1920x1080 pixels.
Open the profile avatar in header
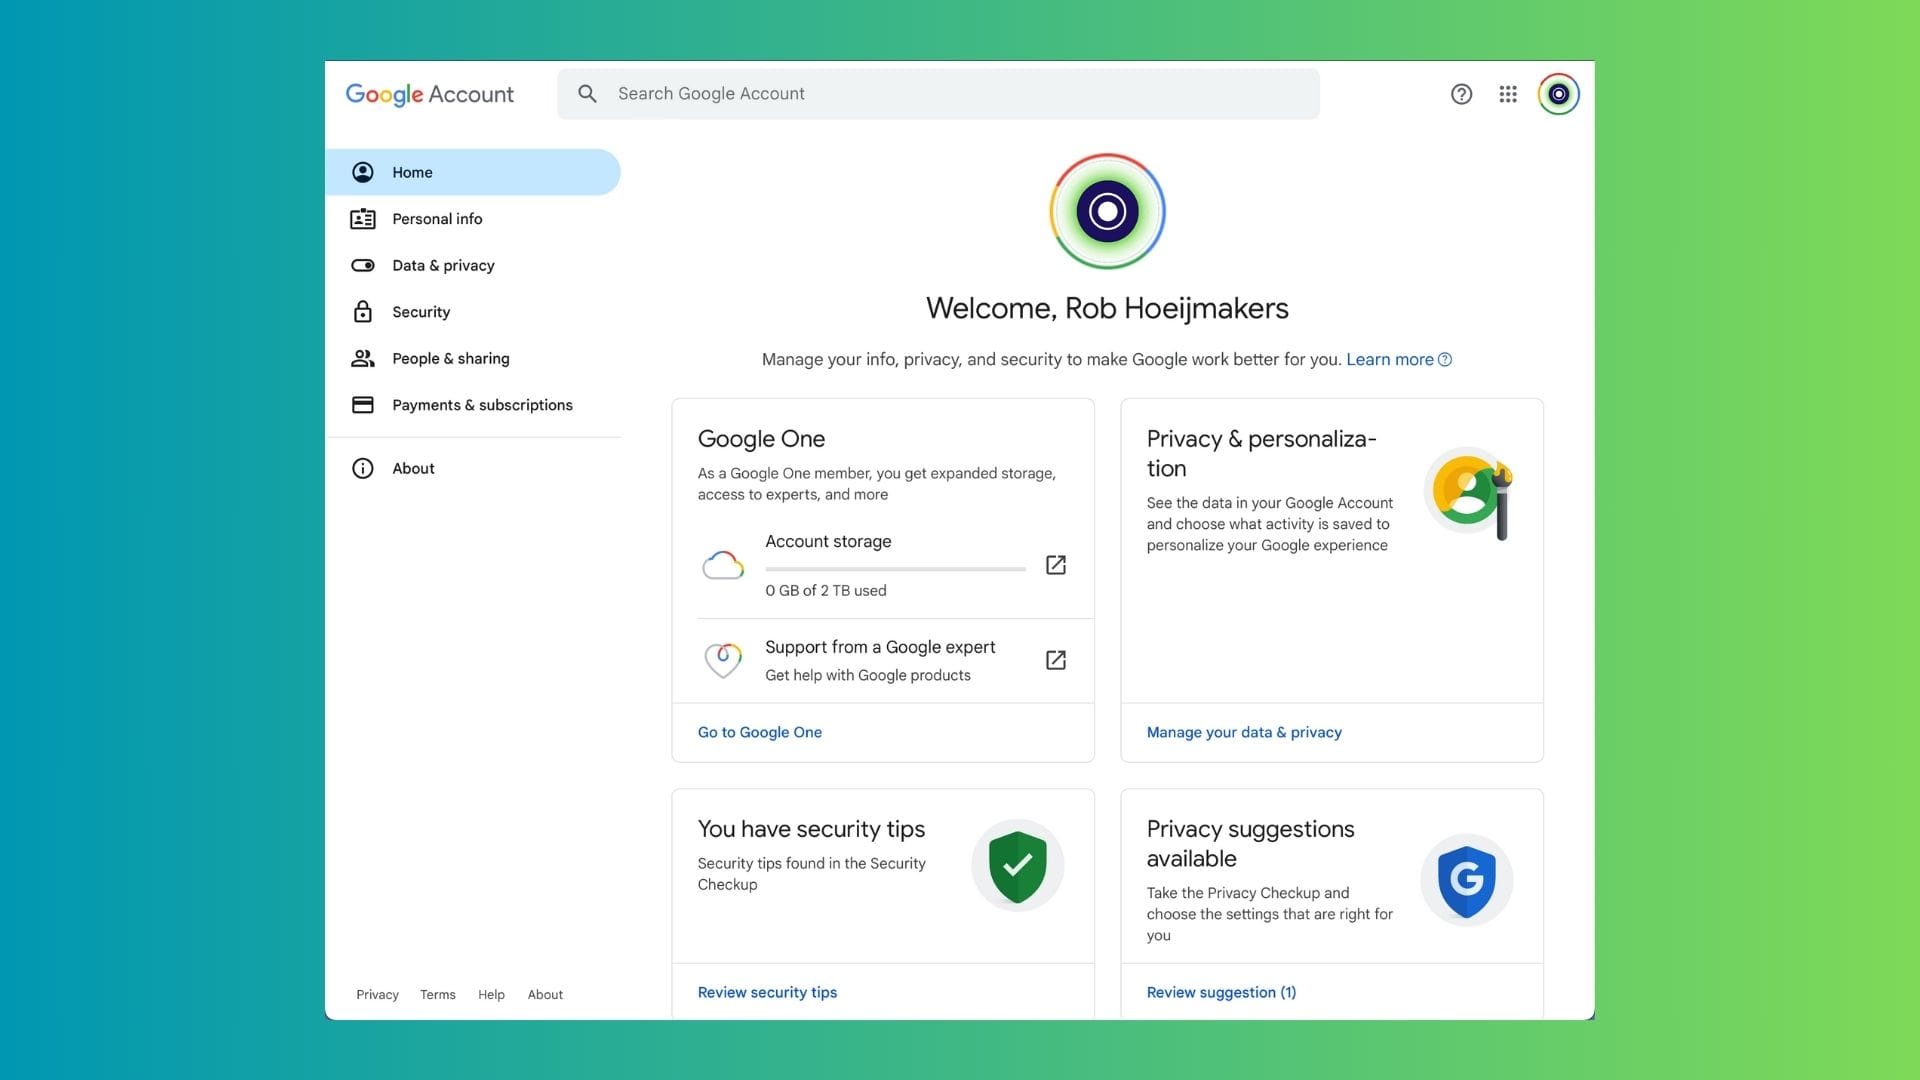(1558, 94)
